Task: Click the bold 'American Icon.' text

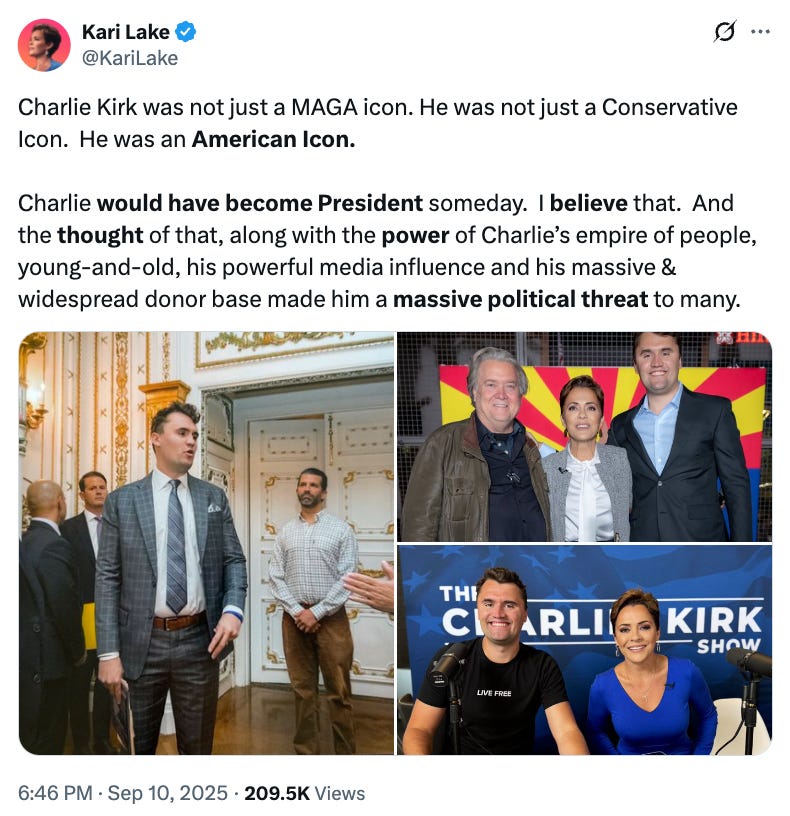Action: click(x=273, y=139)
